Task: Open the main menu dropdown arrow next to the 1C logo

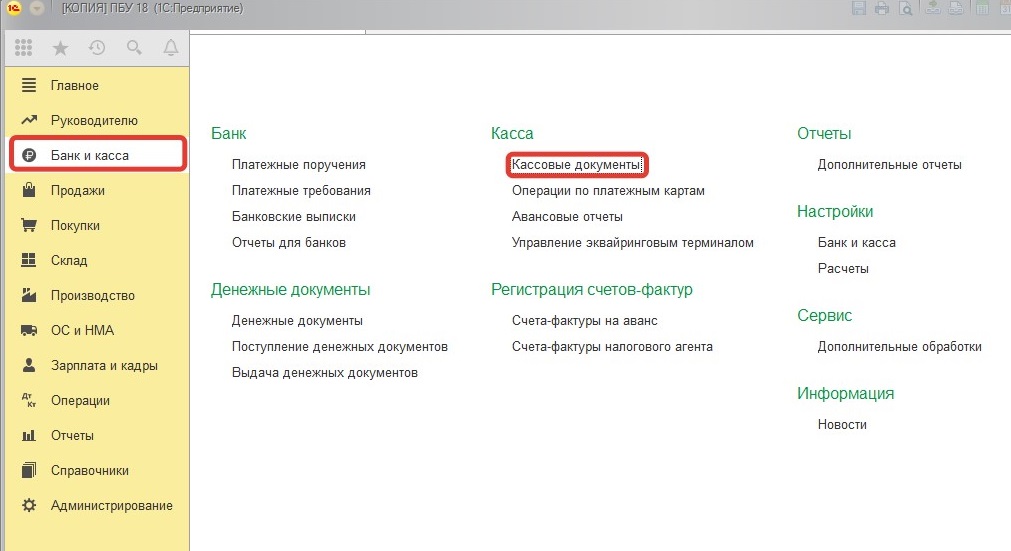Action: (37, 8)
